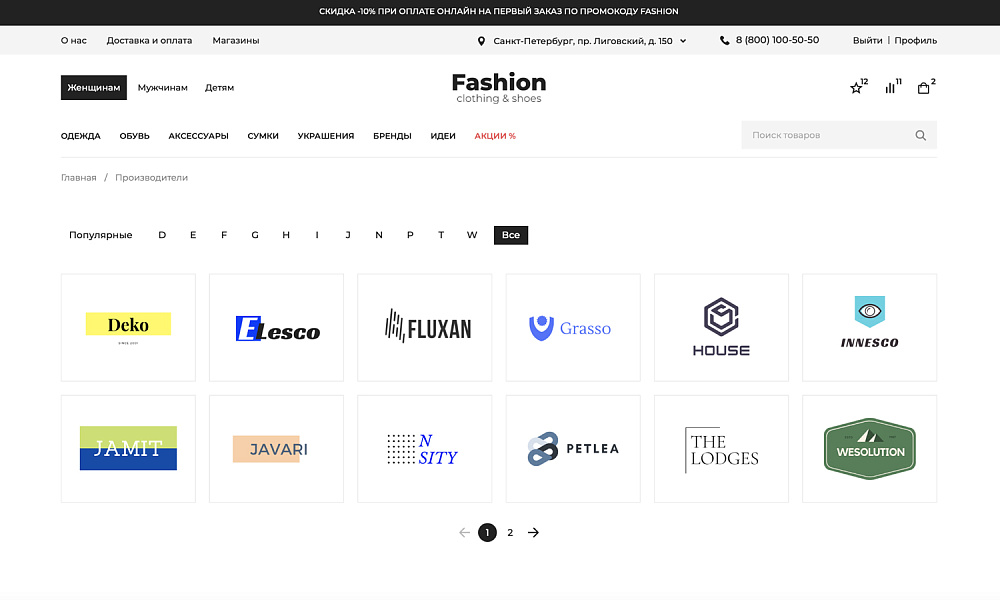Open favorites list with star icon

click(x=855, y=88)
